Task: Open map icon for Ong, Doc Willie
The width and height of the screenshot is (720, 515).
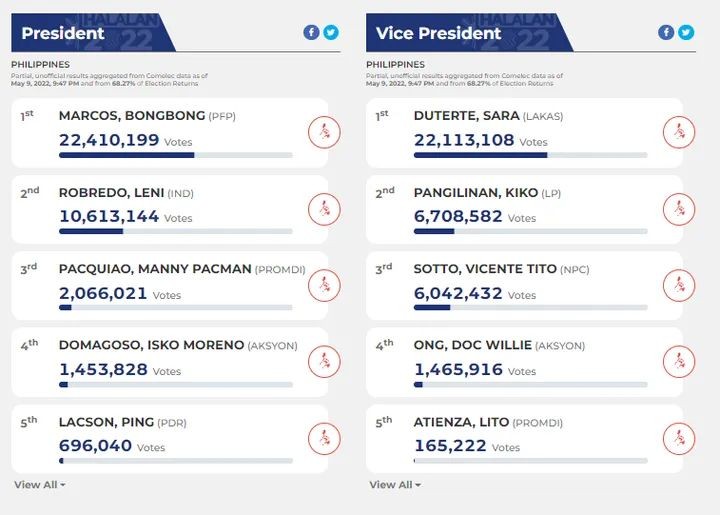Action: click(679, 362)
